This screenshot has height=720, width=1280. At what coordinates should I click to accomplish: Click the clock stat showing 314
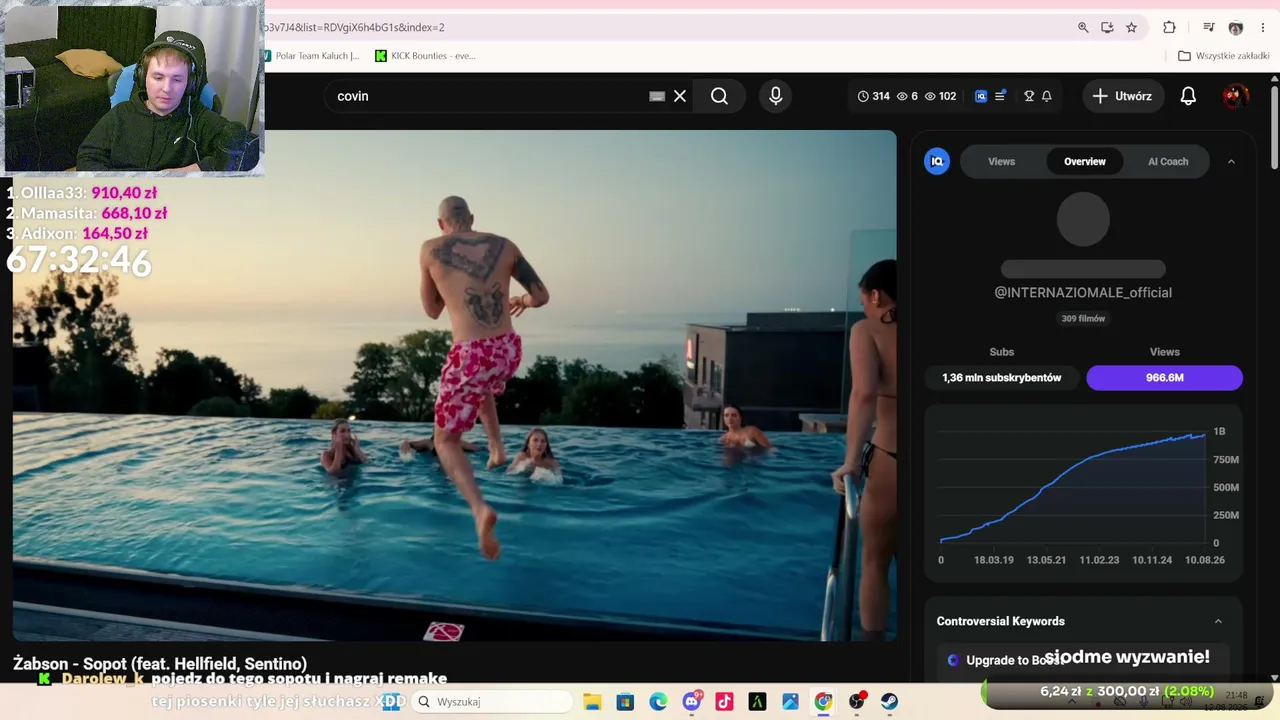click(x=874, y=96)
